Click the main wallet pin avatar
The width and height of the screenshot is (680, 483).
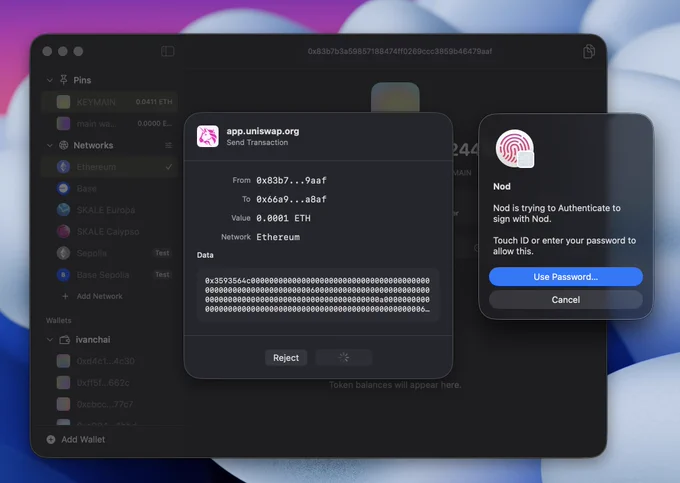tap(63, 124)
